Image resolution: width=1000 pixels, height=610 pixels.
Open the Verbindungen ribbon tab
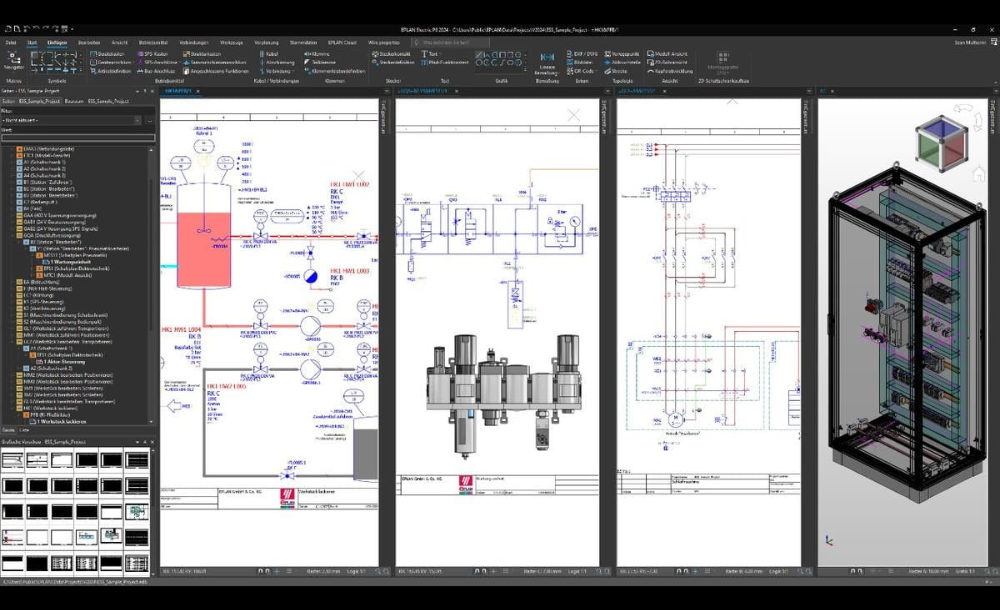tap(194, 42)
